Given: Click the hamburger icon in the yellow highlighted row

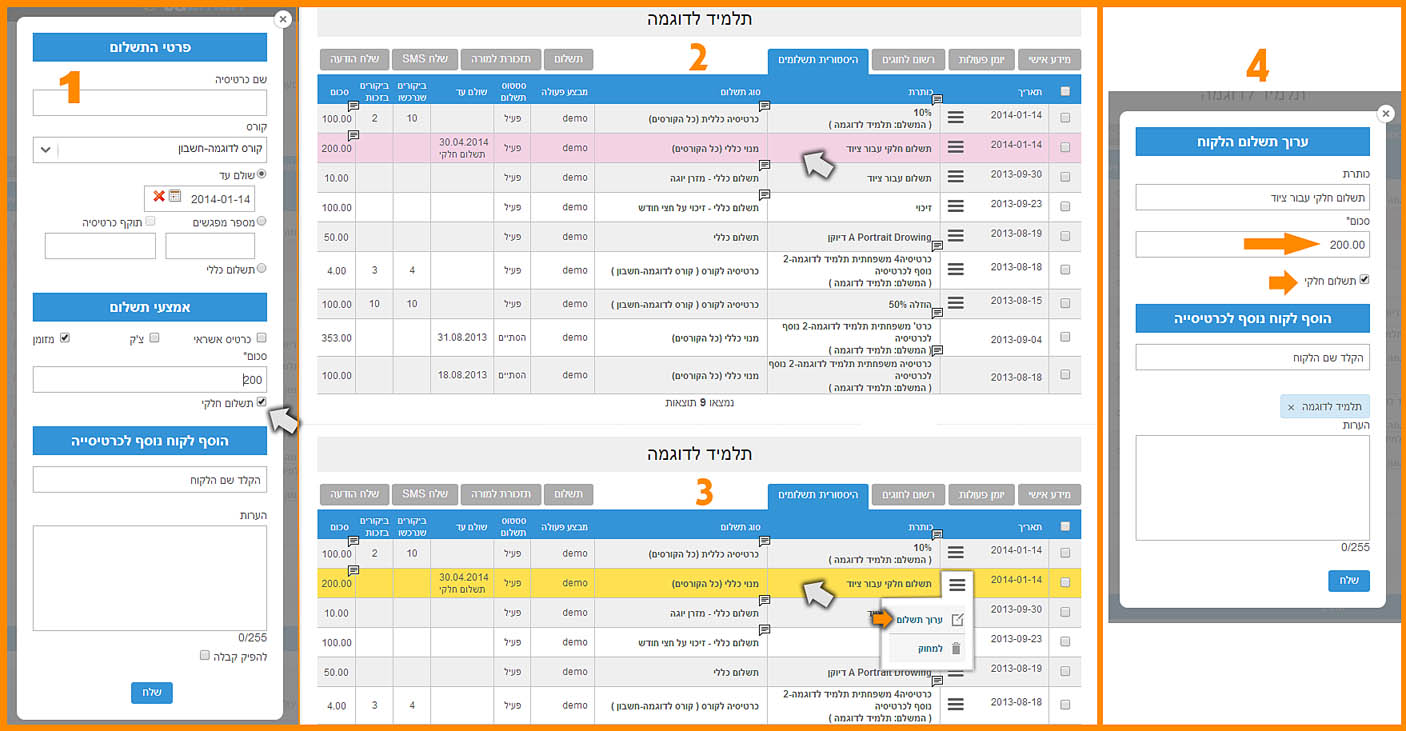Looking at the screenshot, I should pyautogui.click(x=957, y=584).
